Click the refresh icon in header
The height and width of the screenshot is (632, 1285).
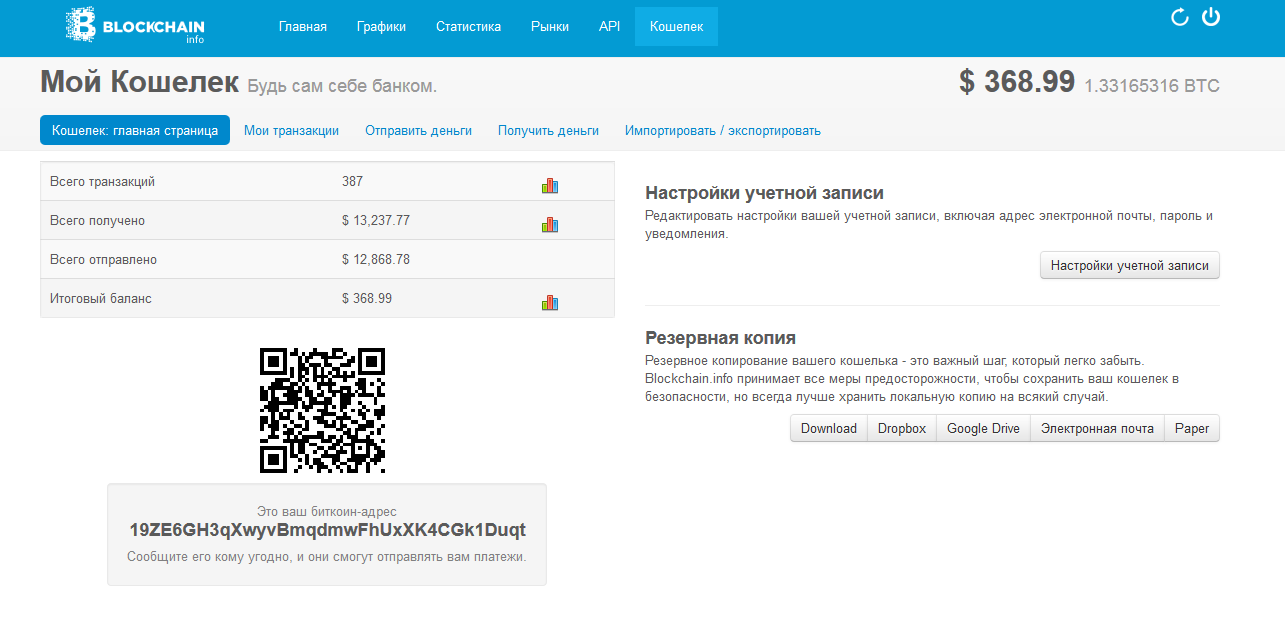[x=1179, y=17]
